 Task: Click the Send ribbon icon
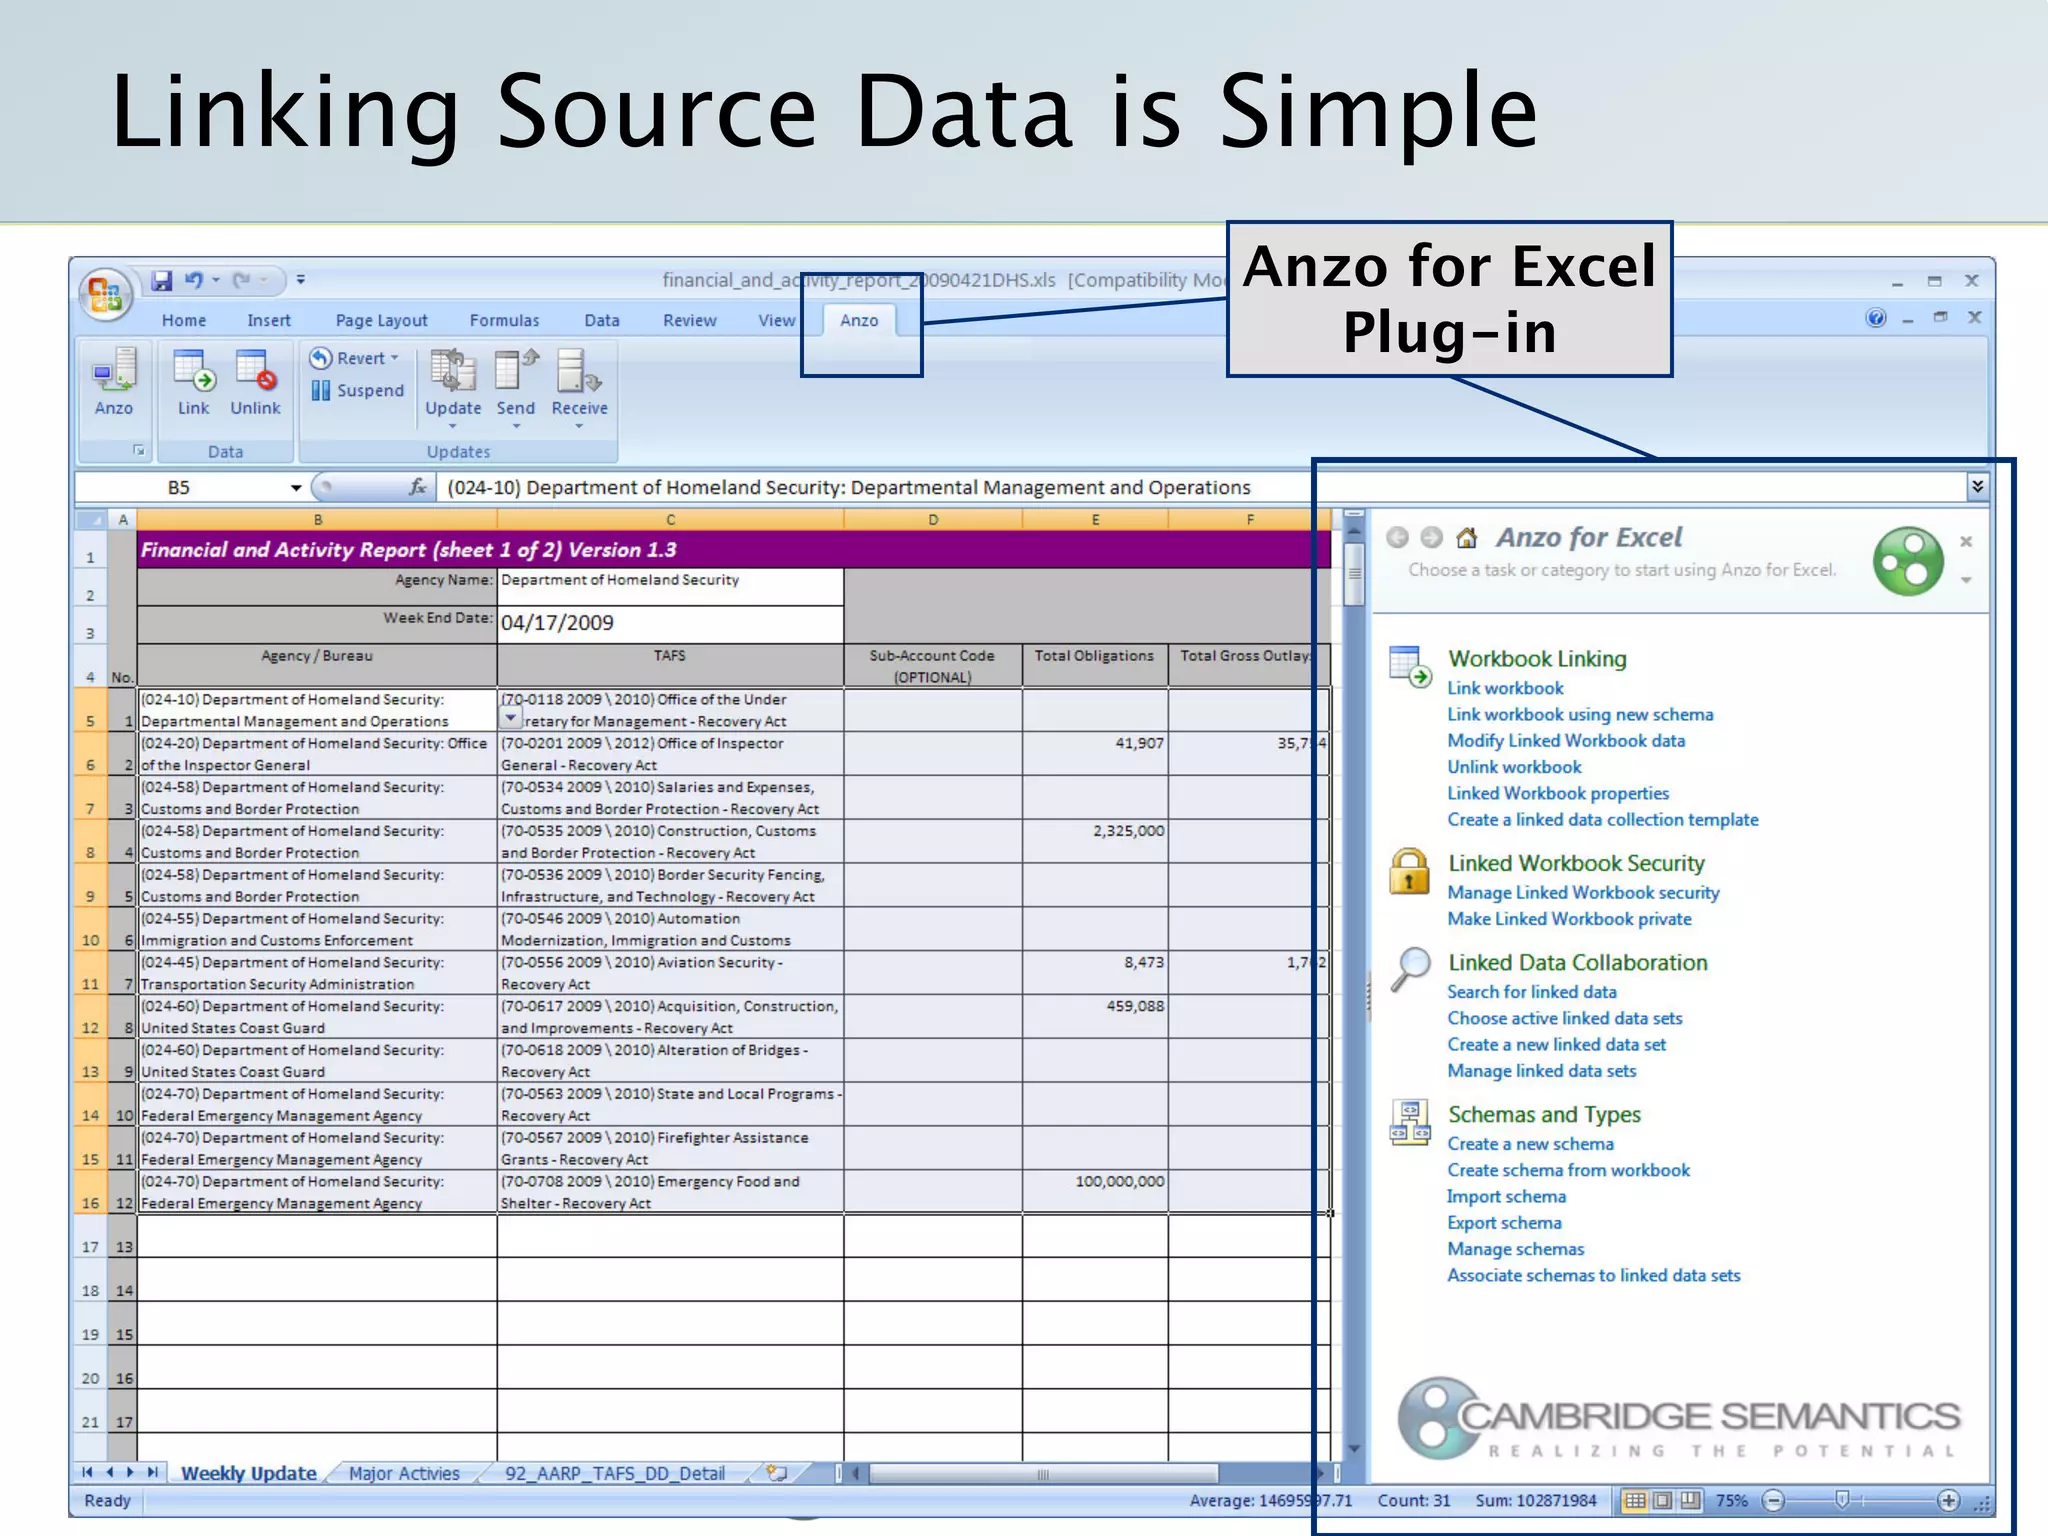coord(516,383)
